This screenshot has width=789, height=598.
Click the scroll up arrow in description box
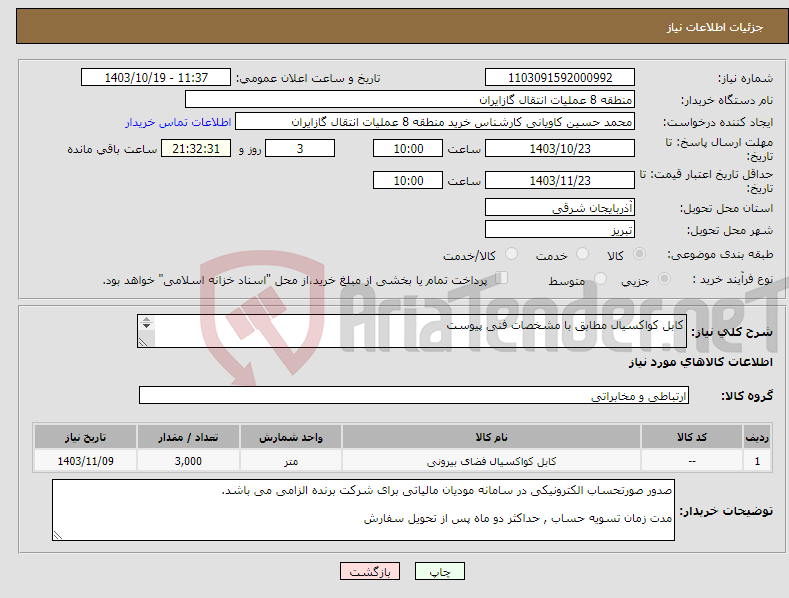click(146, 319)
